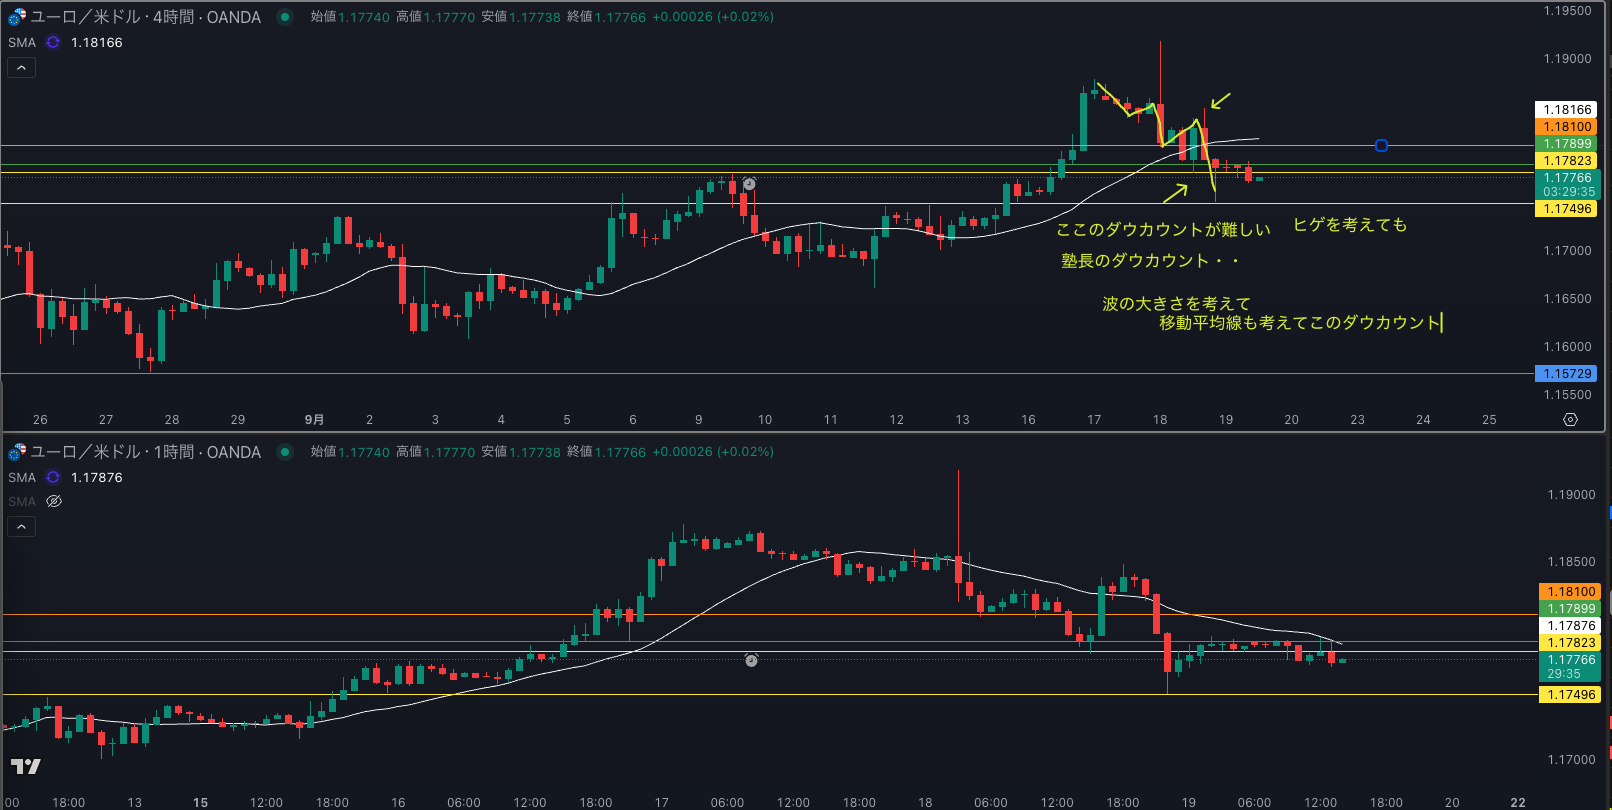Screen dimensions: 1612x810
Task: Click the blue anchor handle on the selected horizontal line
Action: point(1381,146)
